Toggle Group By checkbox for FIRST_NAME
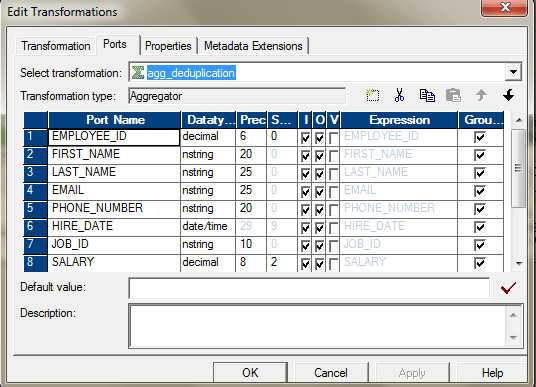Image resolution: width=536 pixels, height=387 pixels. pyautogui.click(x=480, y=155)
